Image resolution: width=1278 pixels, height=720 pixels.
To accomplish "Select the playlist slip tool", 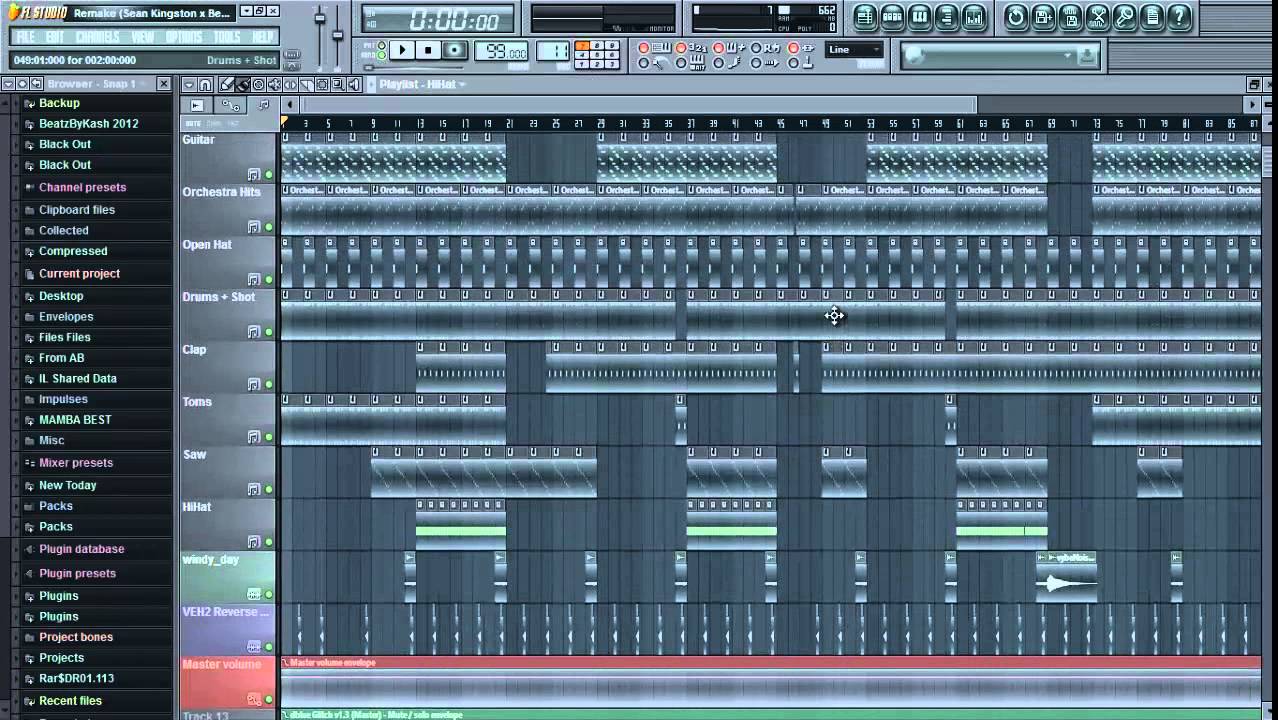I will coord(290,85).
